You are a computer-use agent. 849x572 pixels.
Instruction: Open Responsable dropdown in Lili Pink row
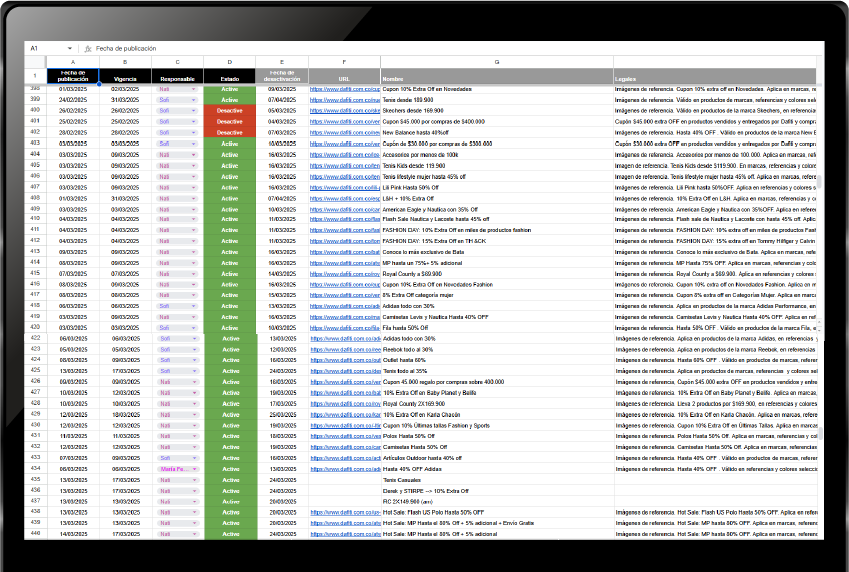point(193,187)
